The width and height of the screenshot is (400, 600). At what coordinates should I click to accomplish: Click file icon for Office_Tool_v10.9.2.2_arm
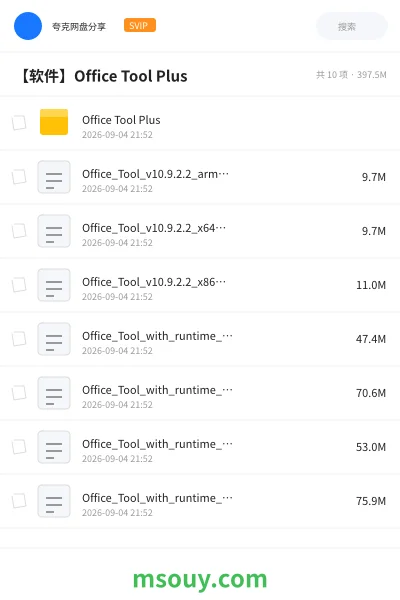[x=54, y=177]
